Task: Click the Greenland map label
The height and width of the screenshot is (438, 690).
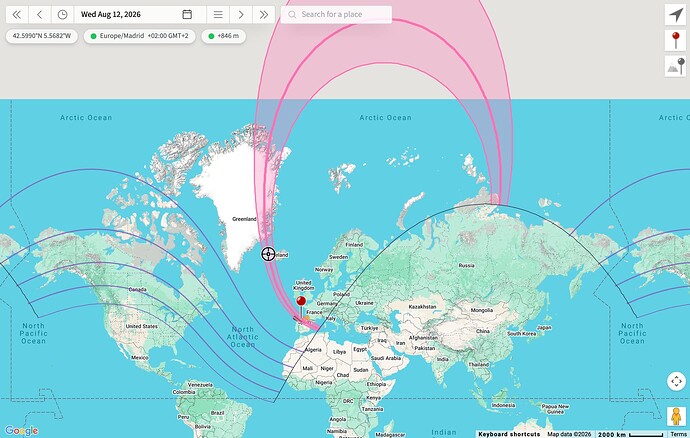Action: tap(244, 219)
